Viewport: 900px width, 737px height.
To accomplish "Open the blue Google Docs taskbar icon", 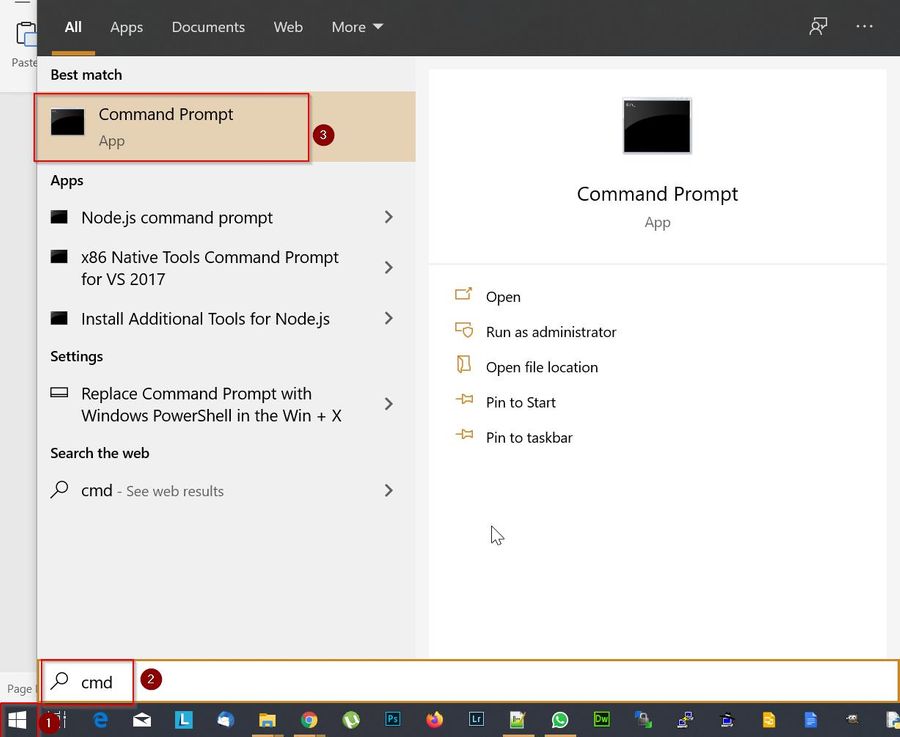I will click(810, 719).
